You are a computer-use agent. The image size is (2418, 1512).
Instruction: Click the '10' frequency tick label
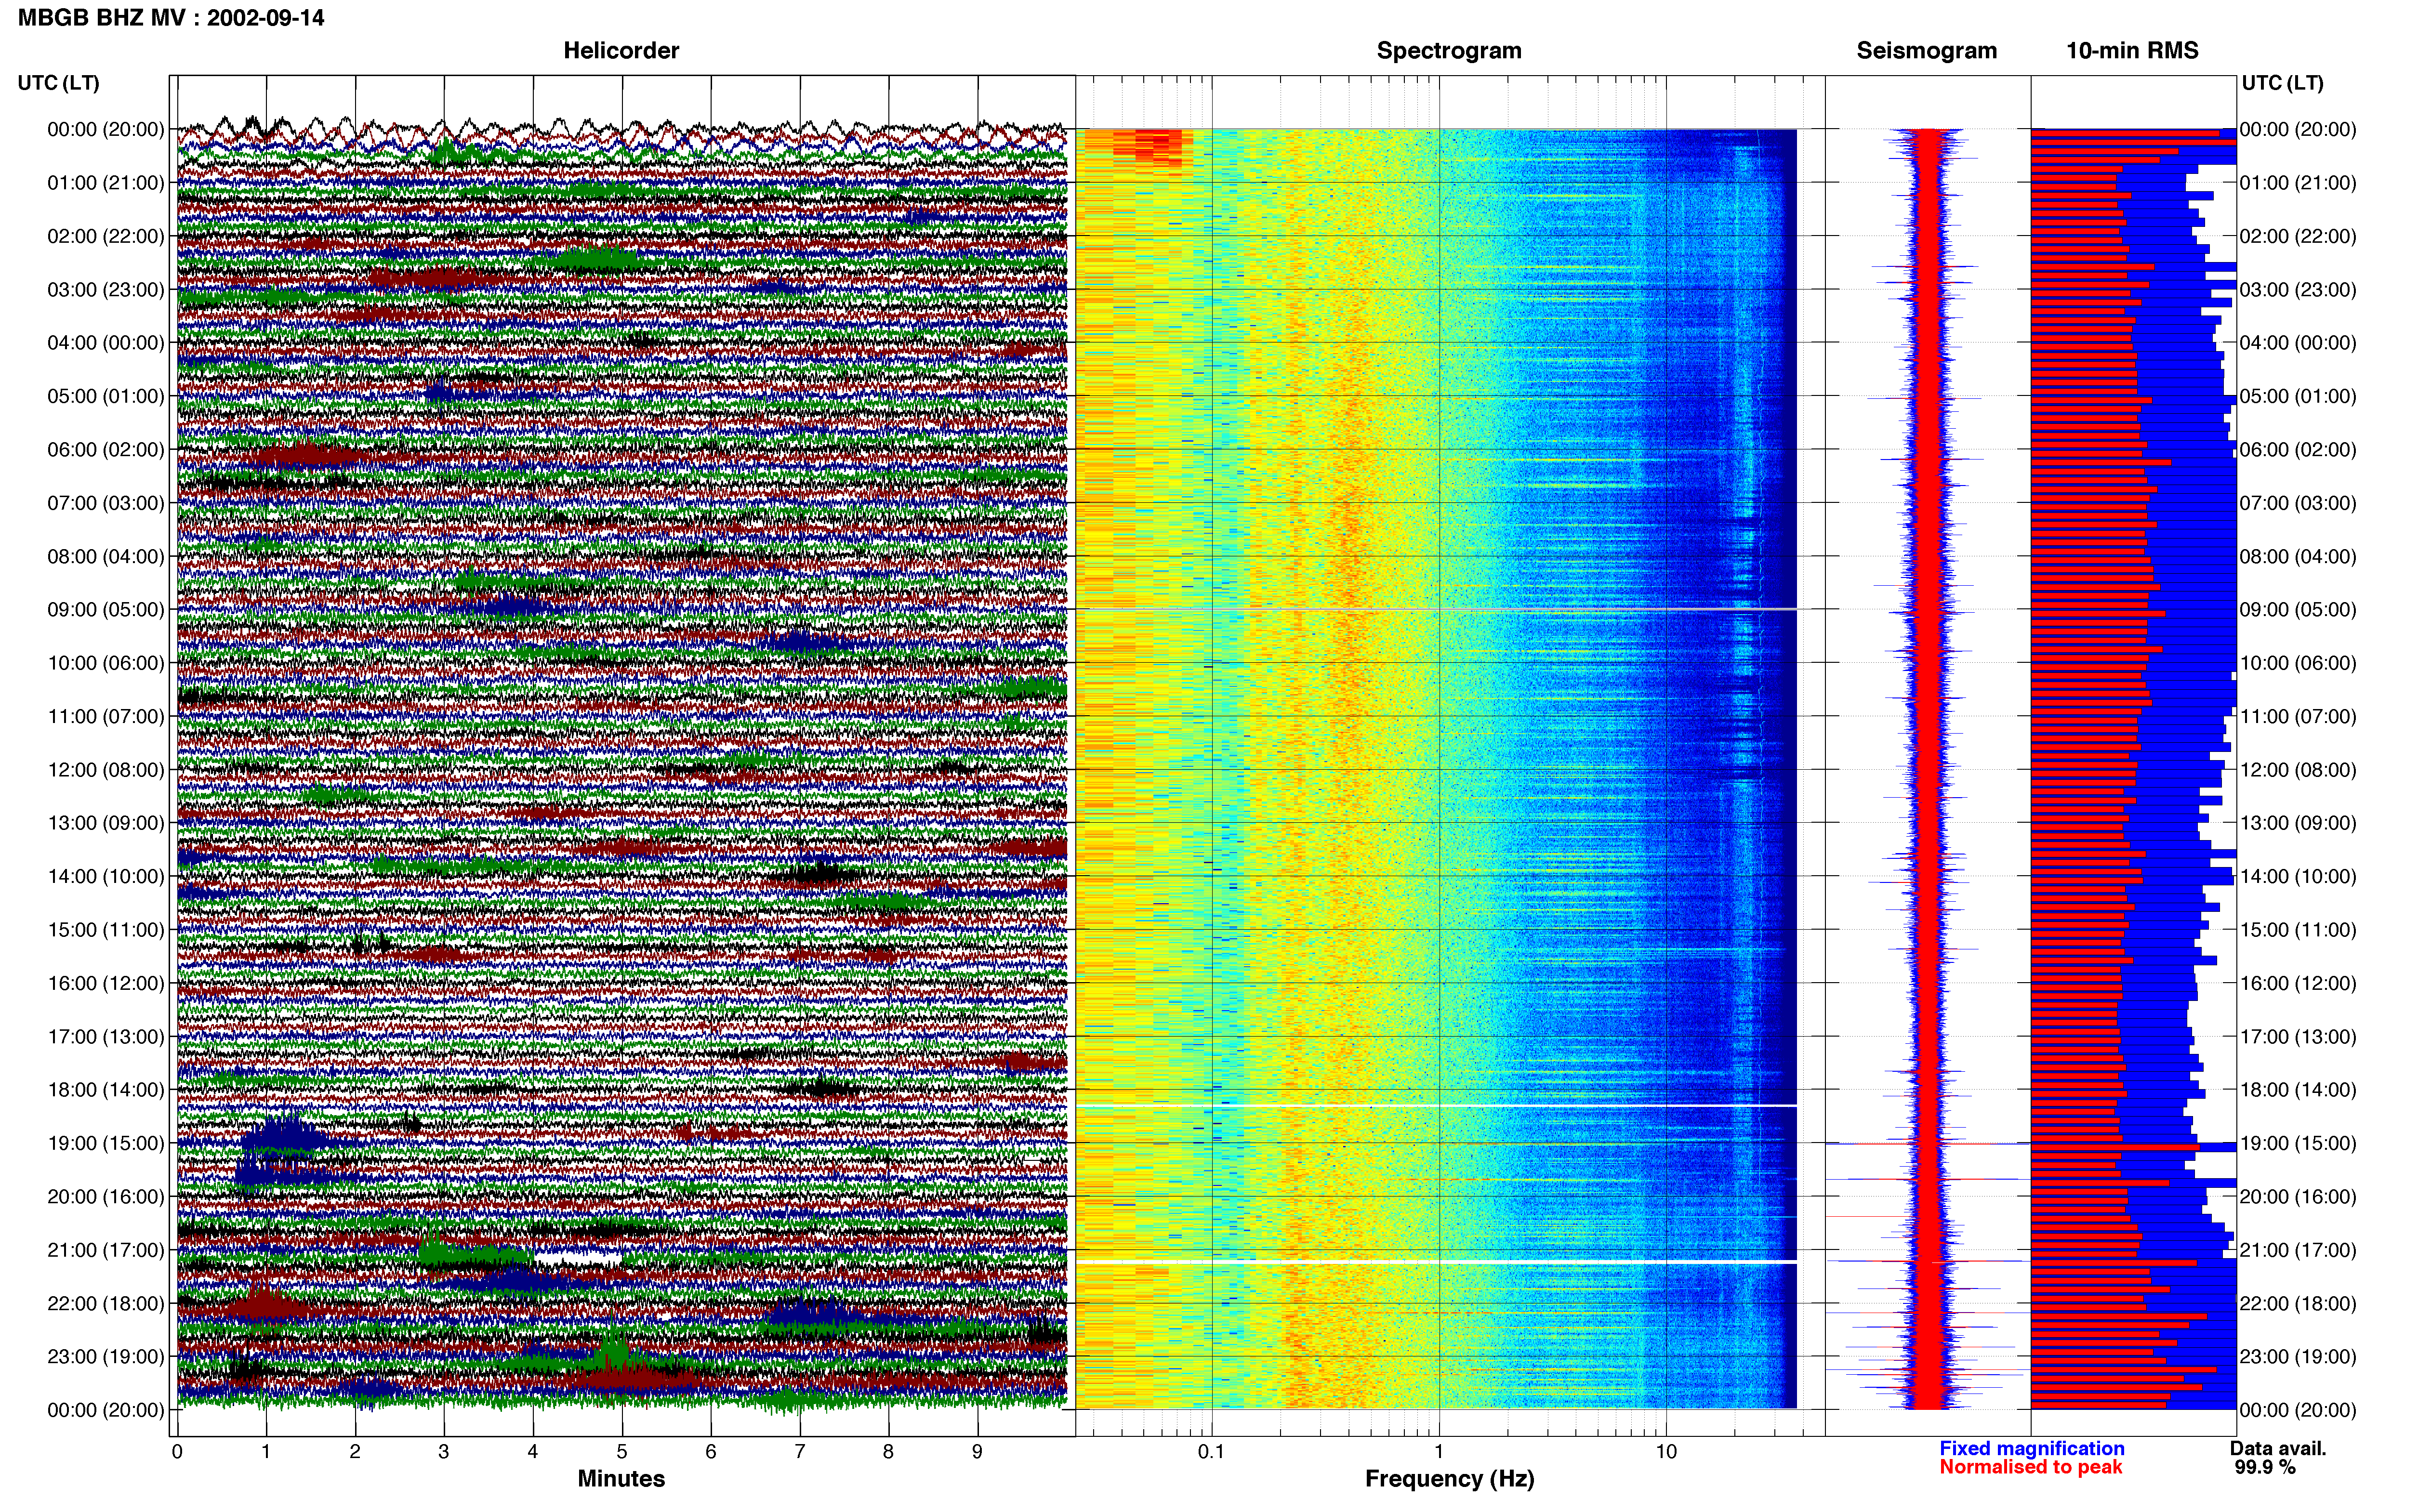(1666, 1452)
